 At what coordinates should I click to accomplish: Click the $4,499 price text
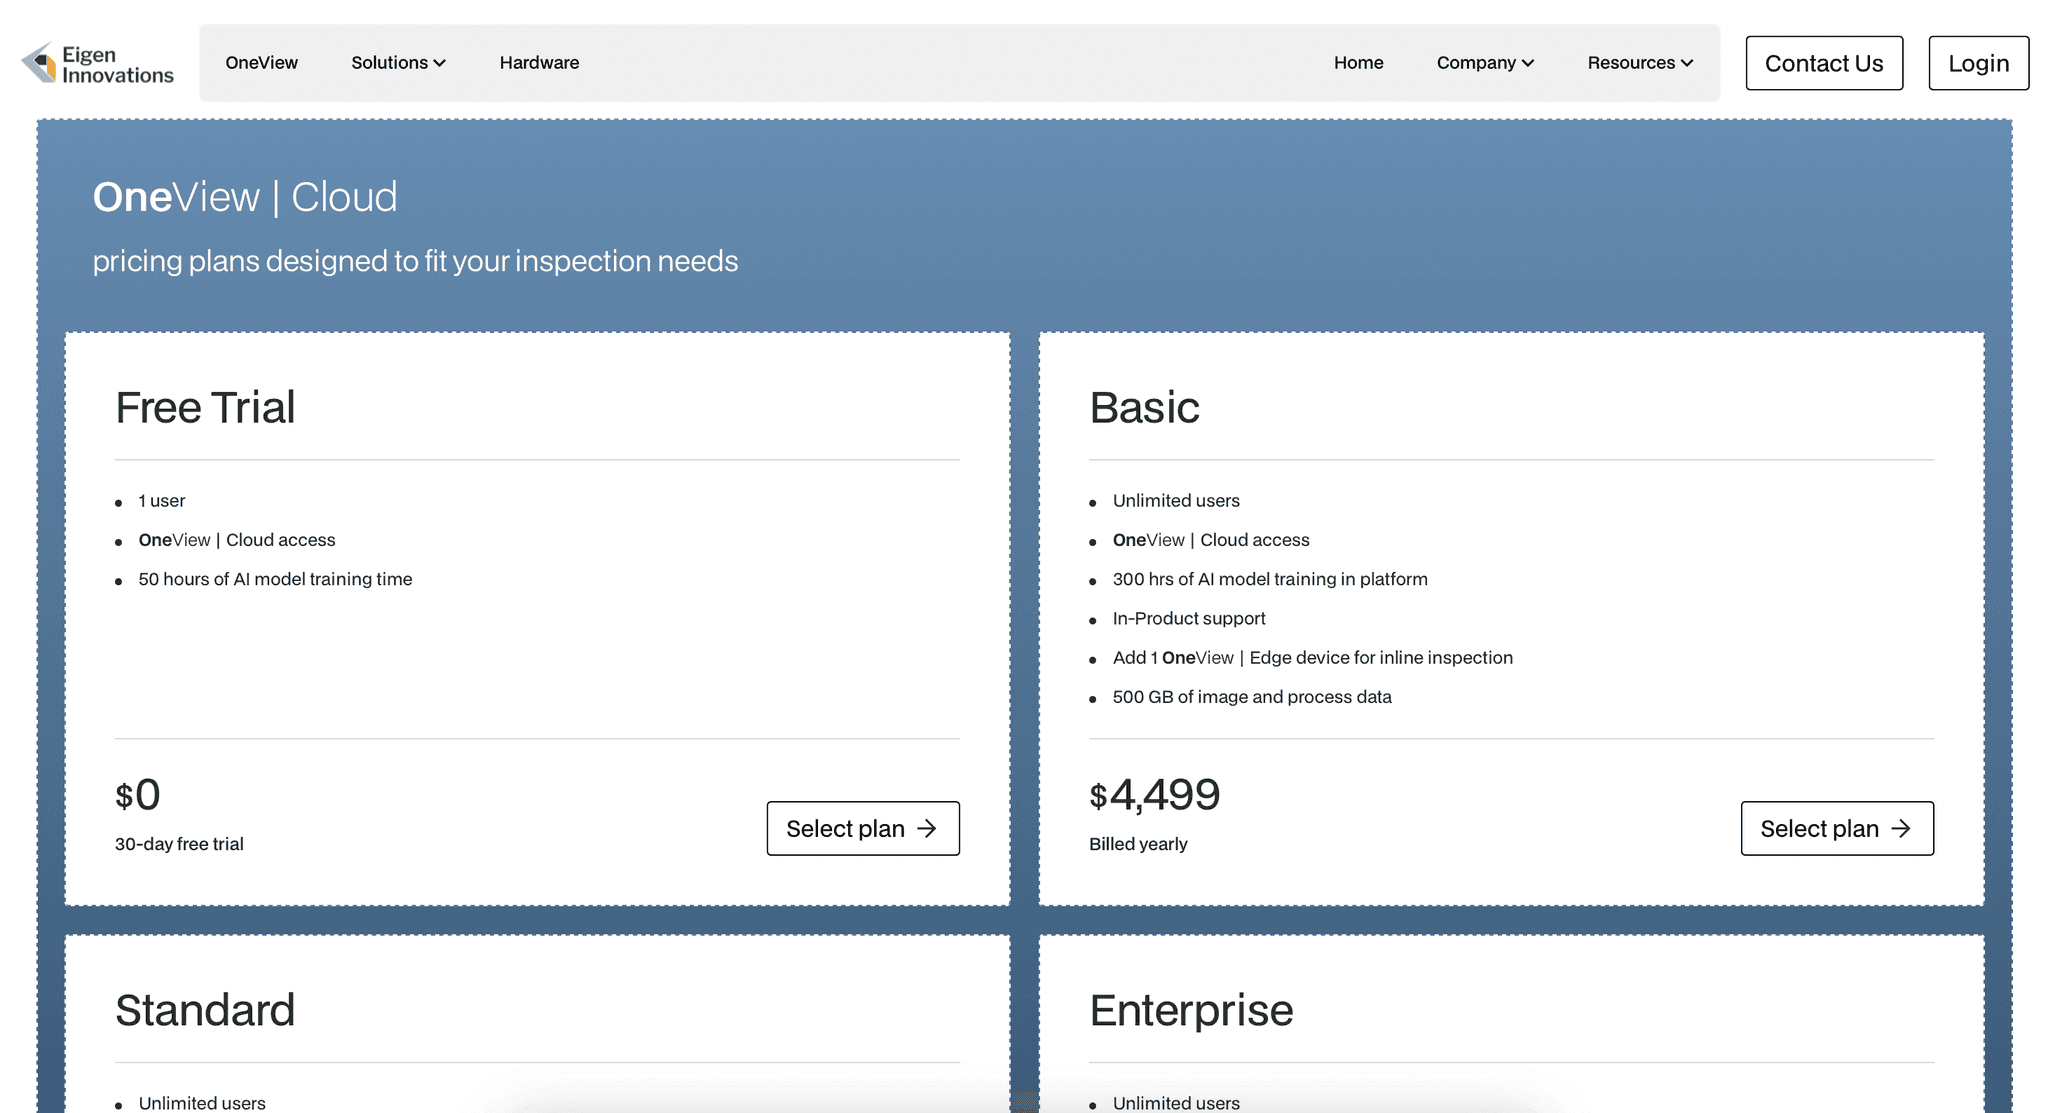pos(1155,795)
